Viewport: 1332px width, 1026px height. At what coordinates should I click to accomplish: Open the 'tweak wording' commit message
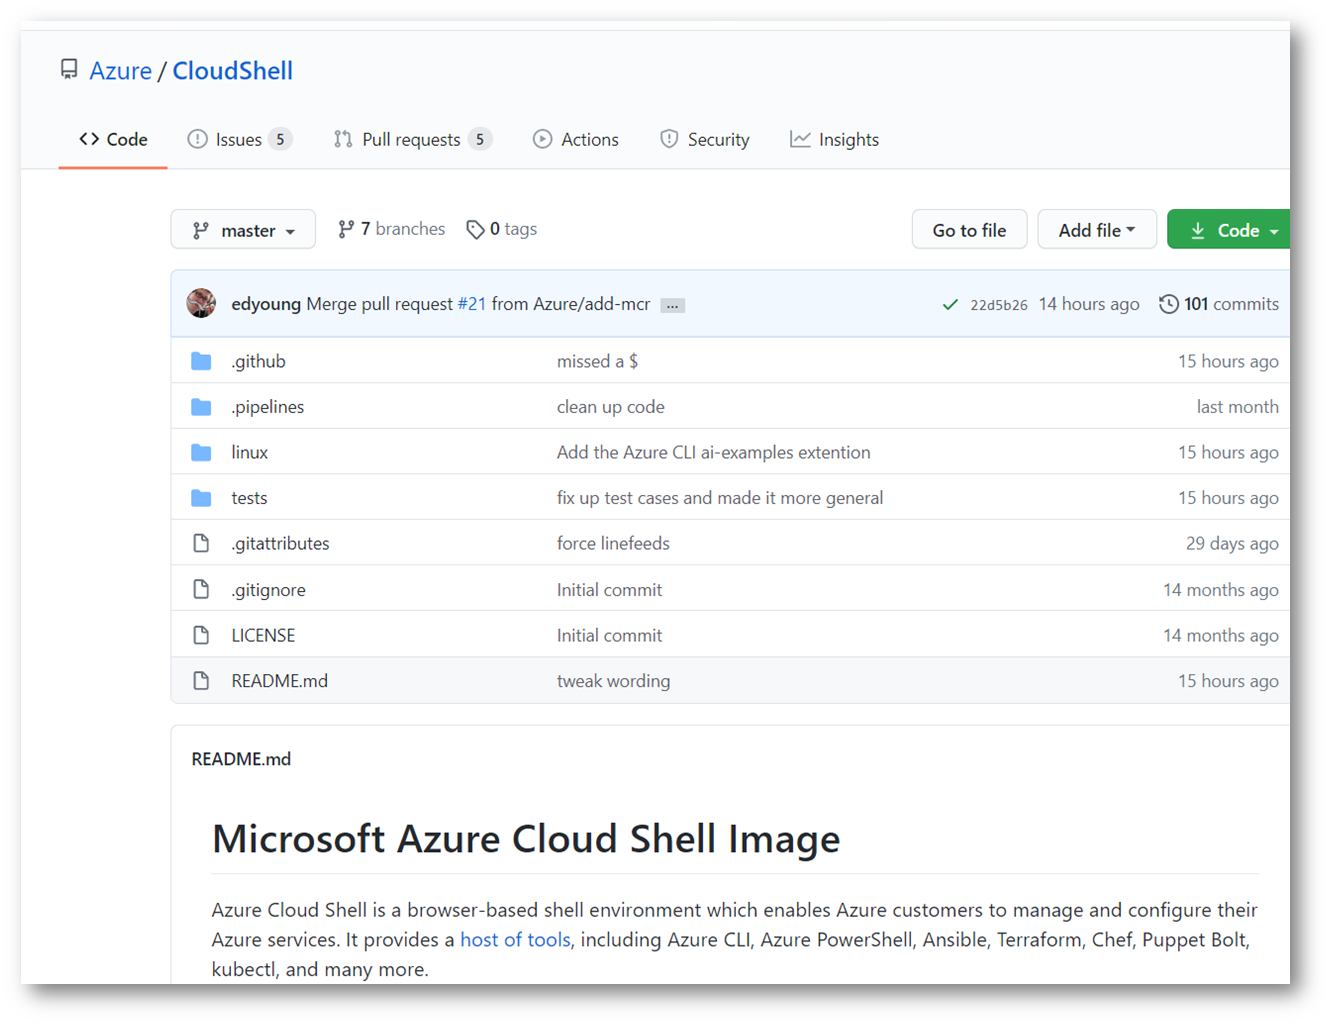pyautogui.click(x=613, y=681)
